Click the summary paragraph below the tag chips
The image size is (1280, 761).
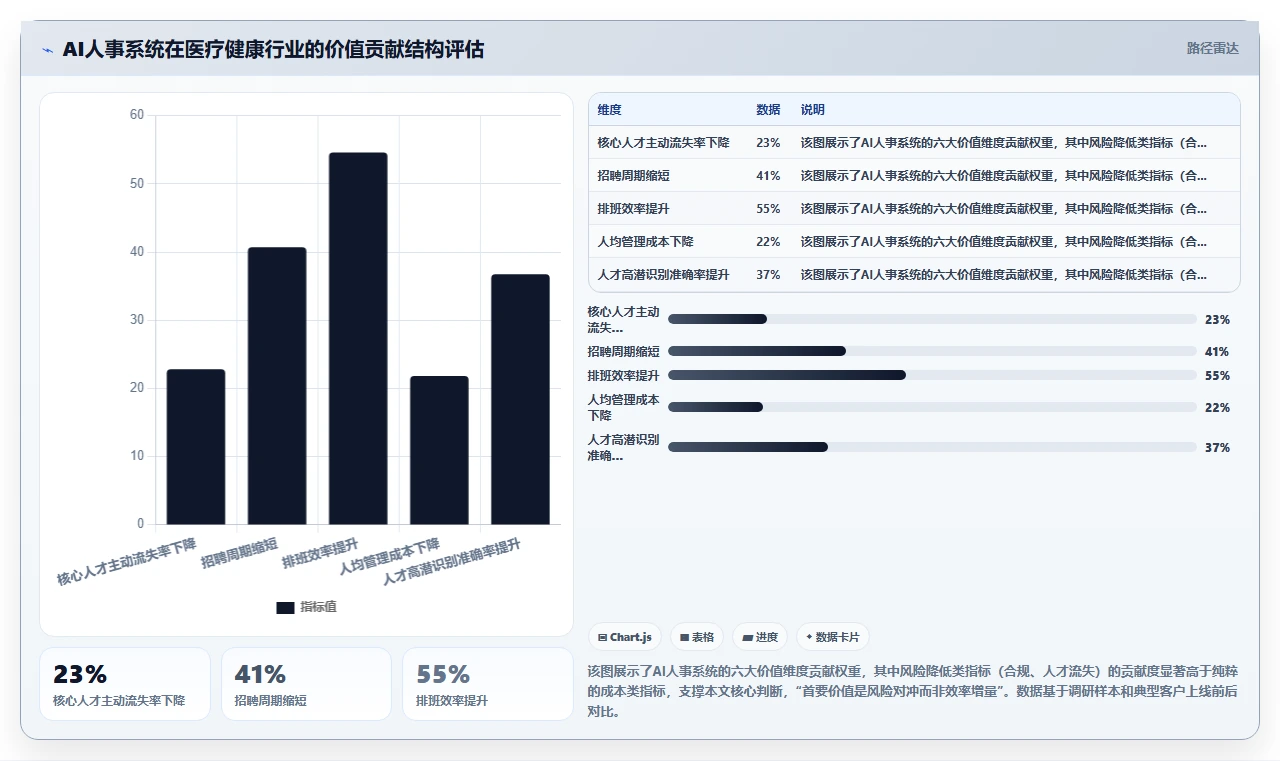tap(913, 691)
